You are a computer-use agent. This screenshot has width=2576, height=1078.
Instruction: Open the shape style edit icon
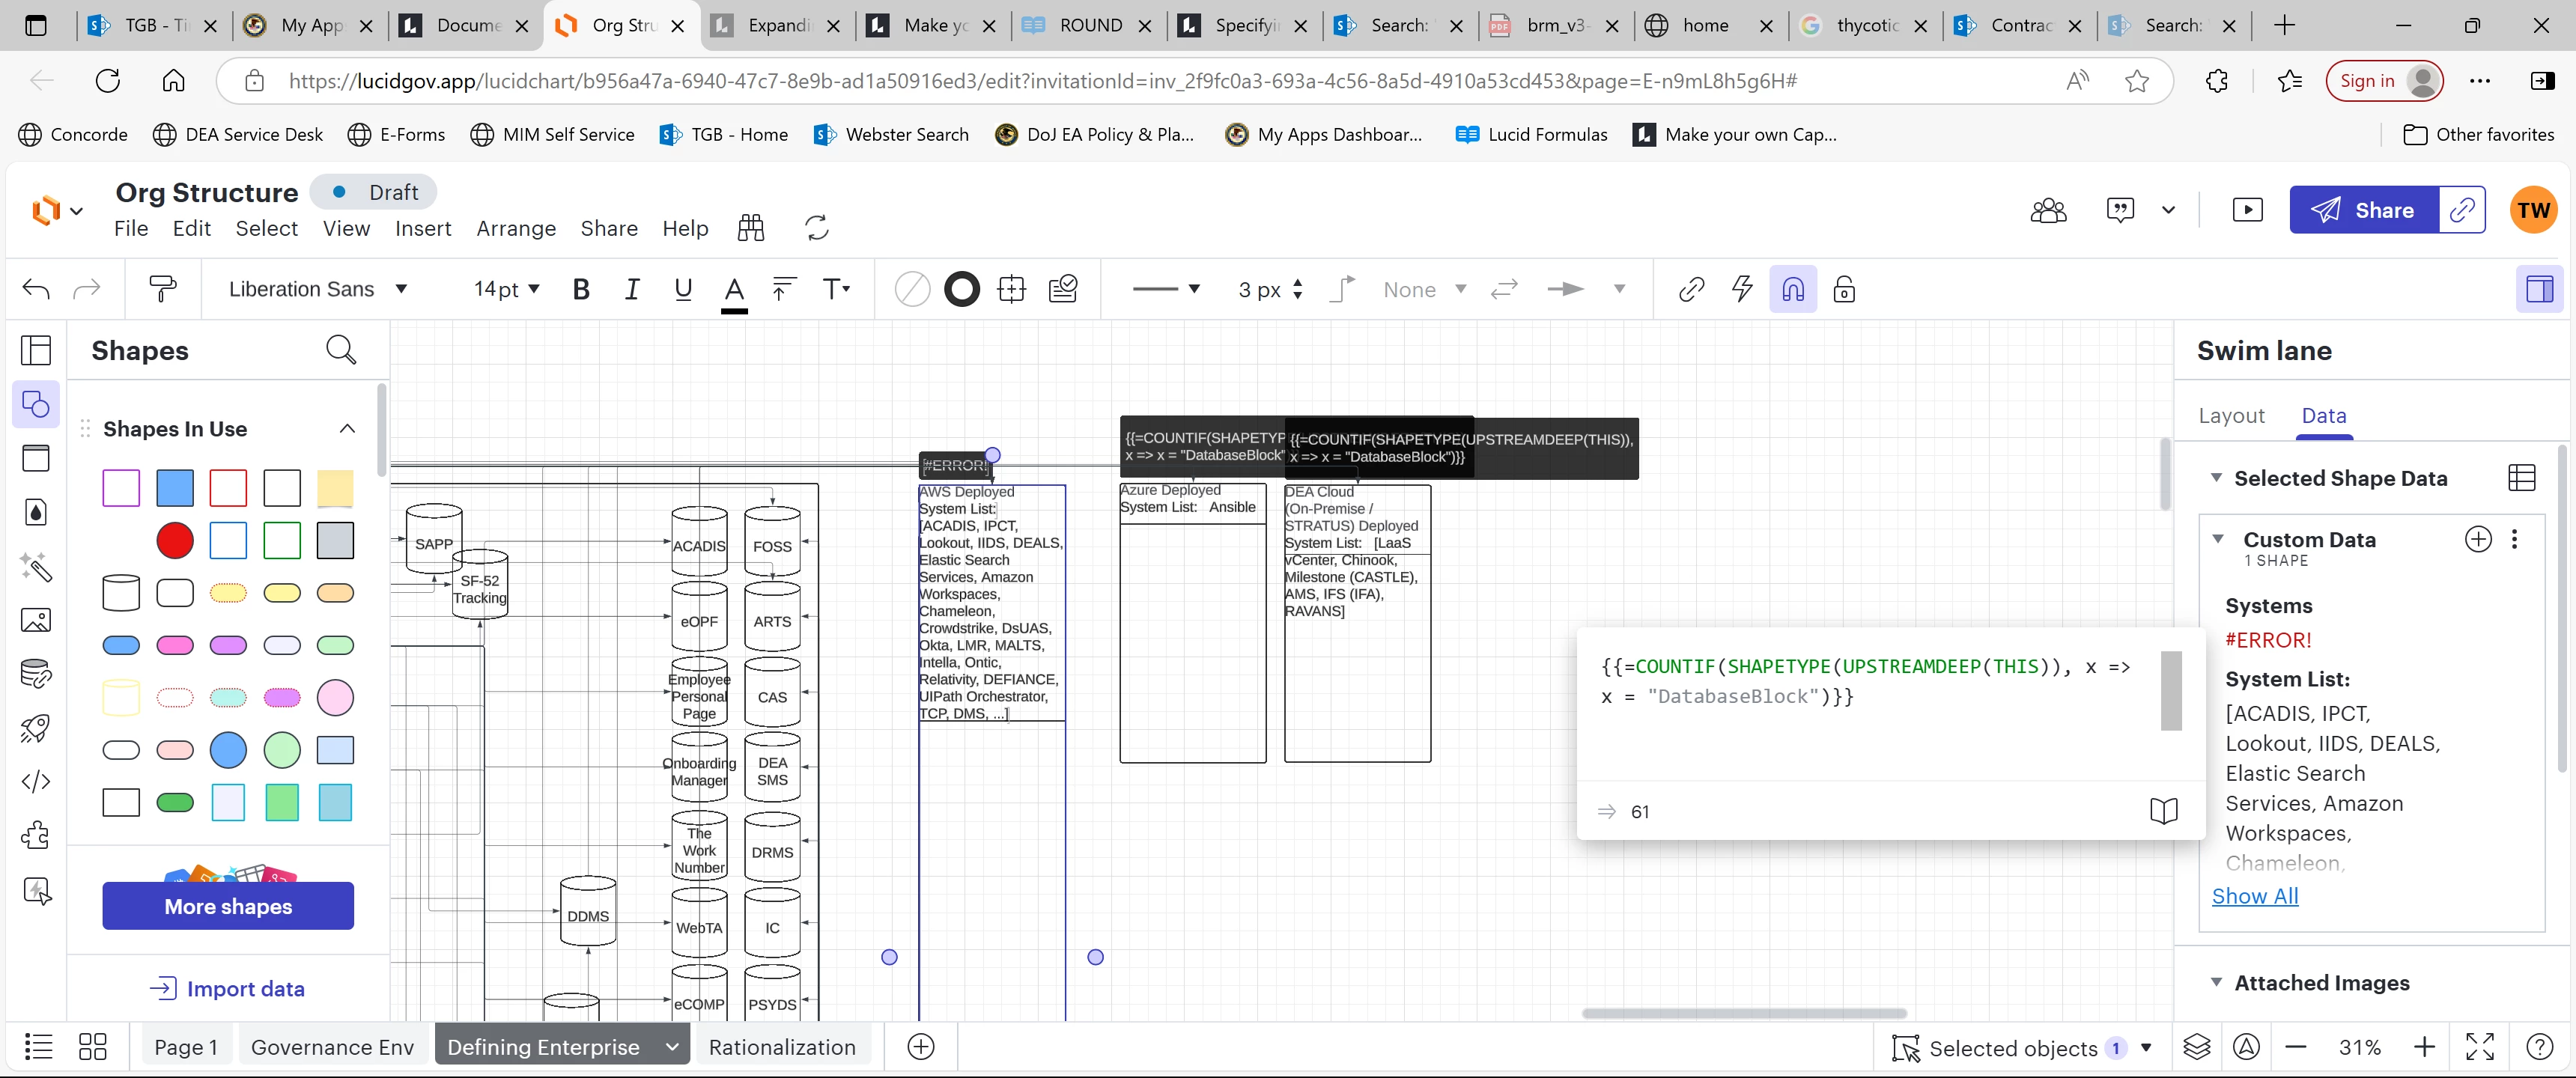pos(1063,290)
